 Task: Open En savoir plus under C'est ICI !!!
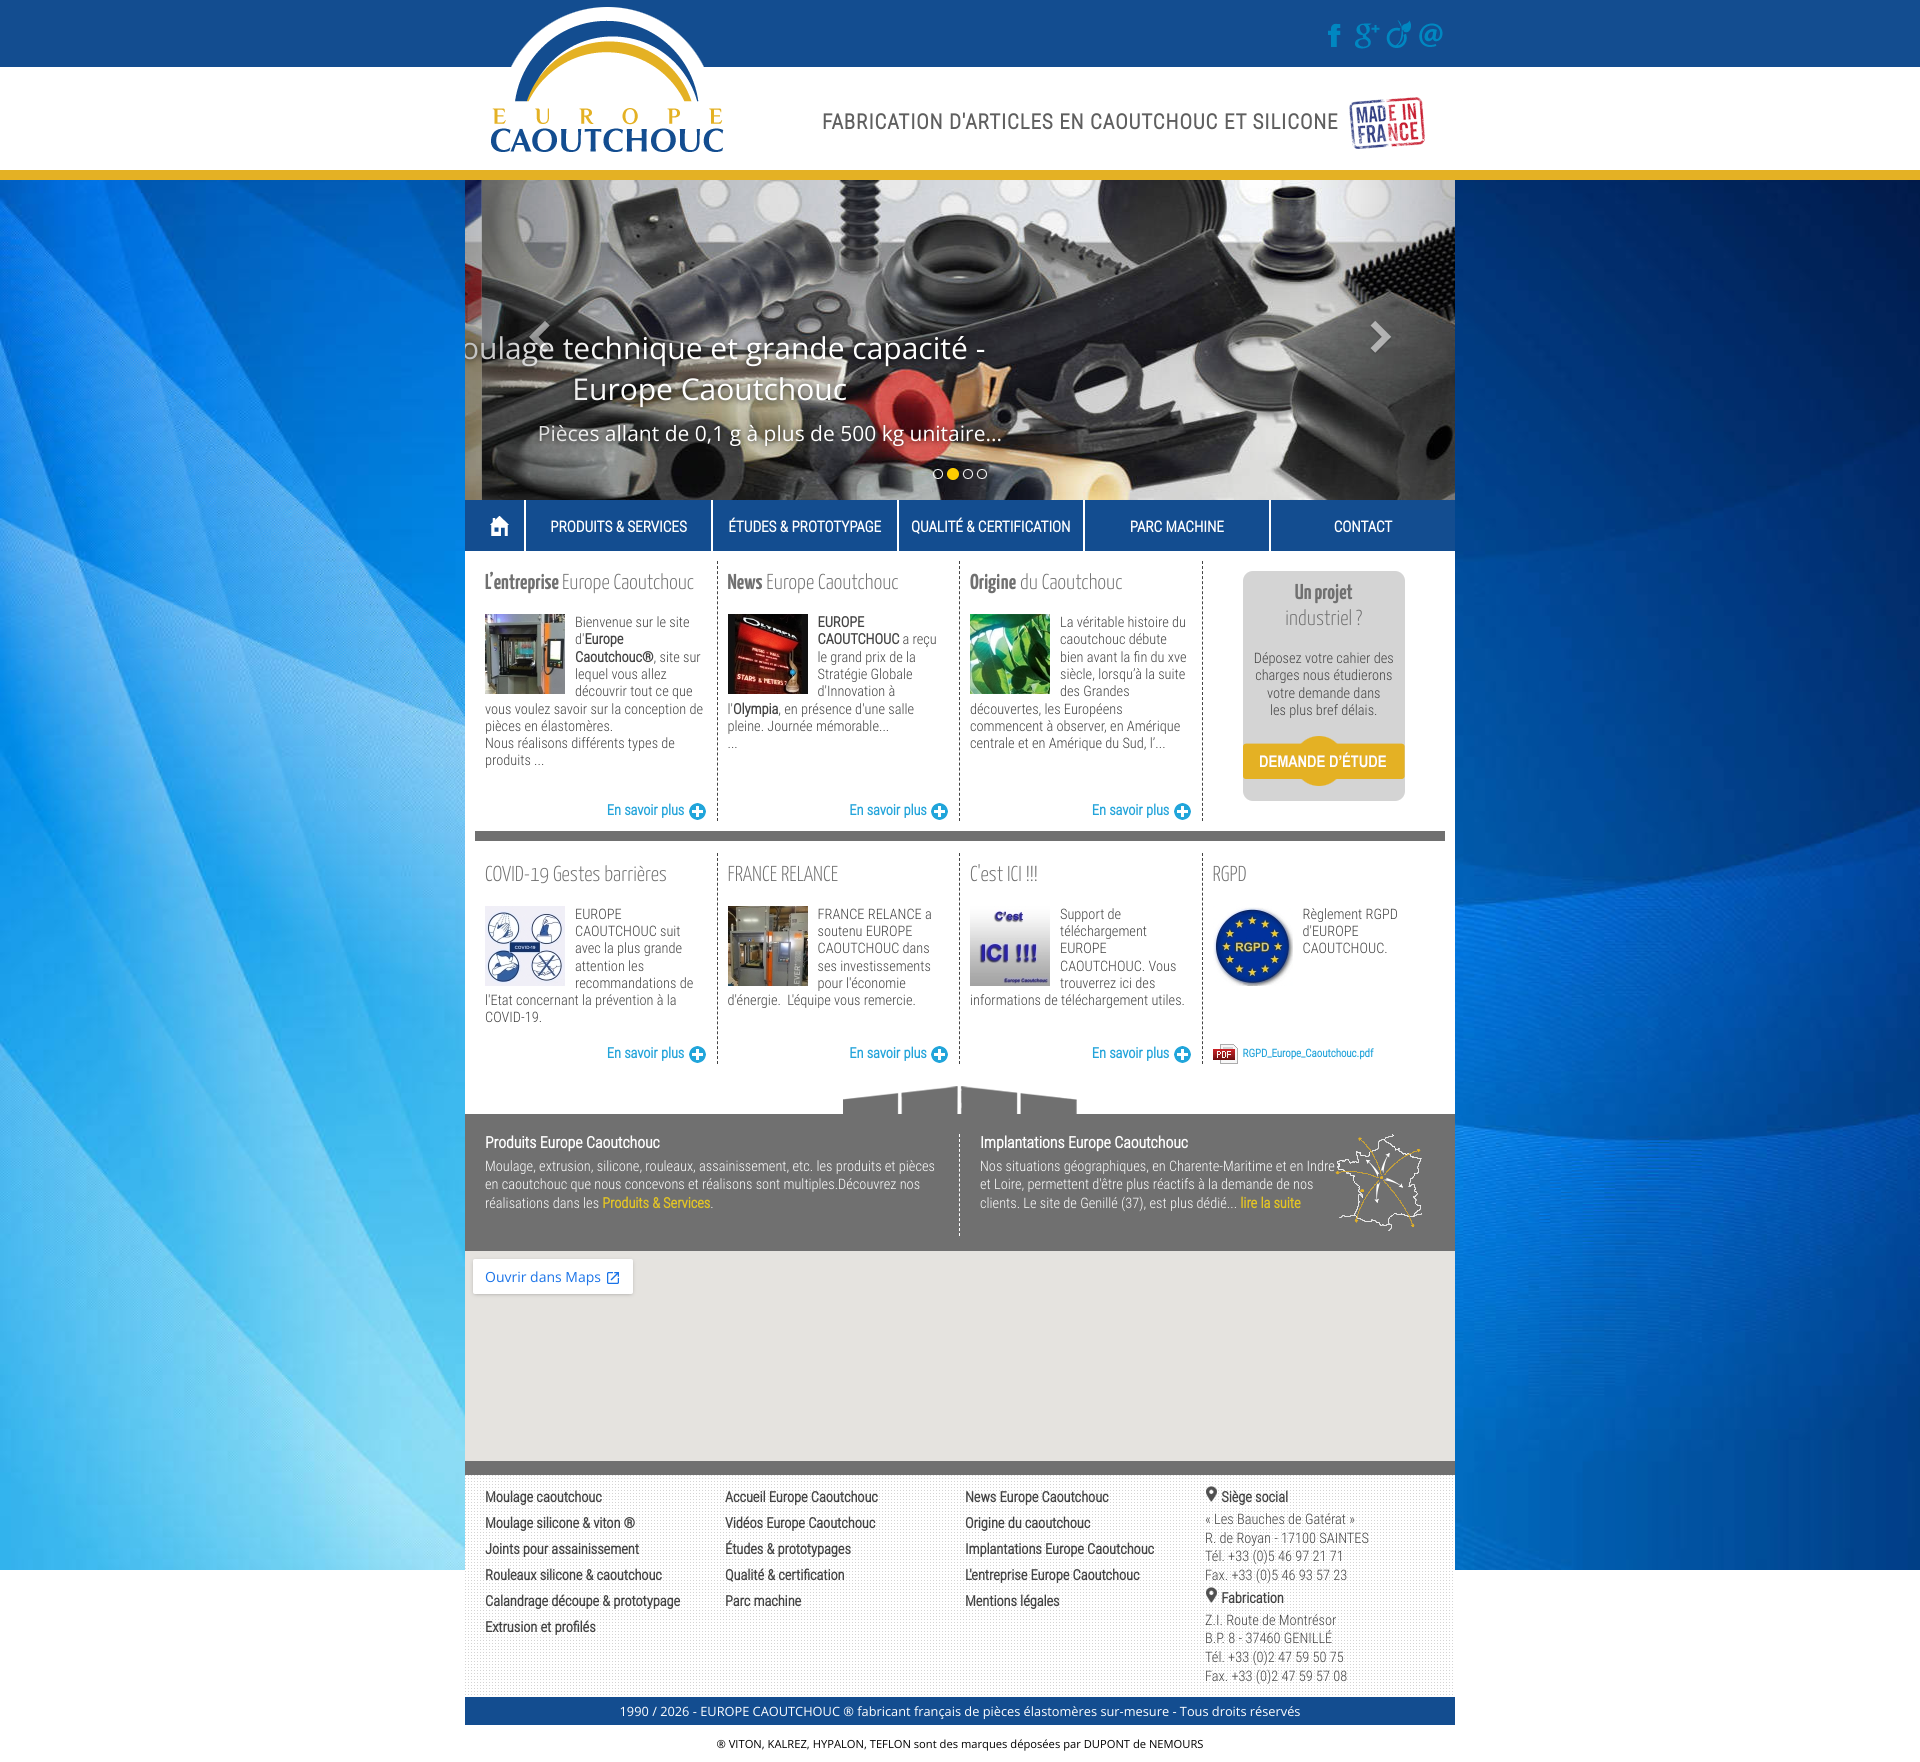coord(1141,1054)
